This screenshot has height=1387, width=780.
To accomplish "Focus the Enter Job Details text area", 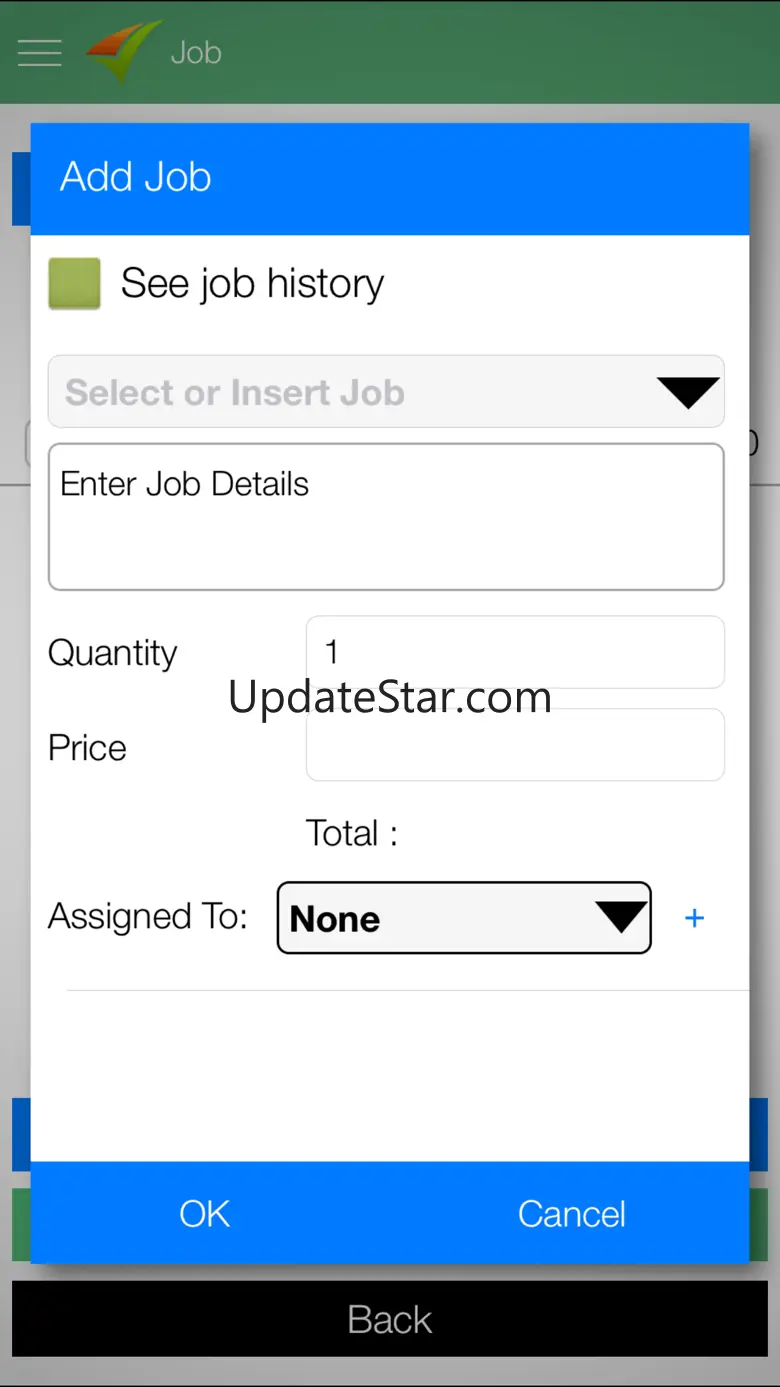I will click(386, 517).
